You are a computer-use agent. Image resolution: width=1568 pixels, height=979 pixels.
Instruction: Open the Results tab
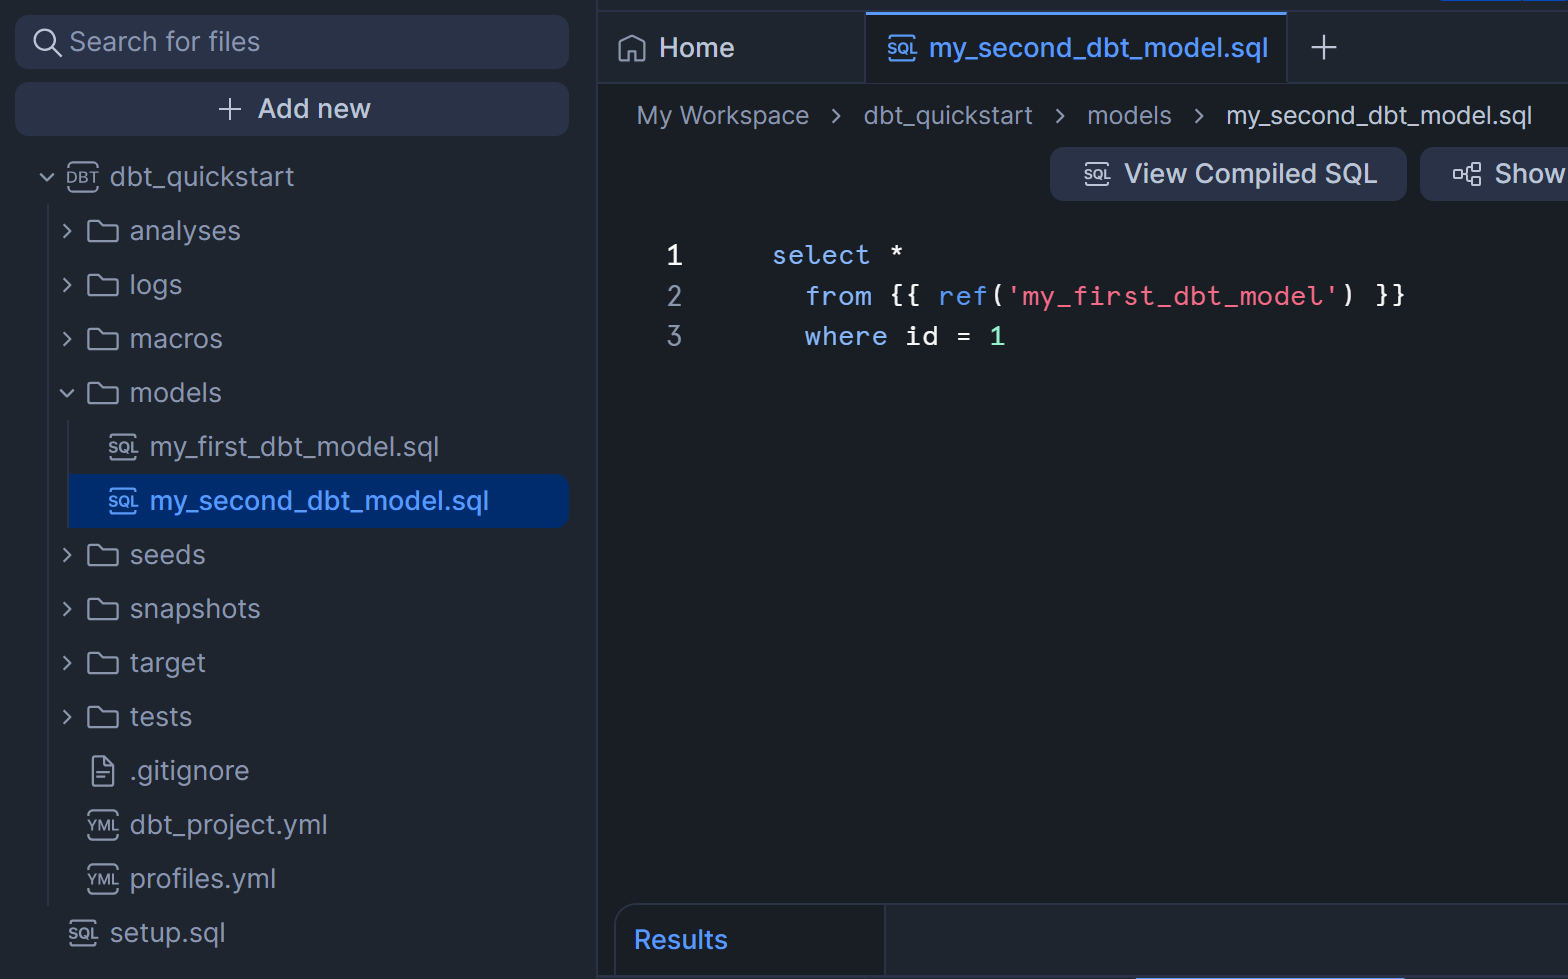tap(681, 940)
